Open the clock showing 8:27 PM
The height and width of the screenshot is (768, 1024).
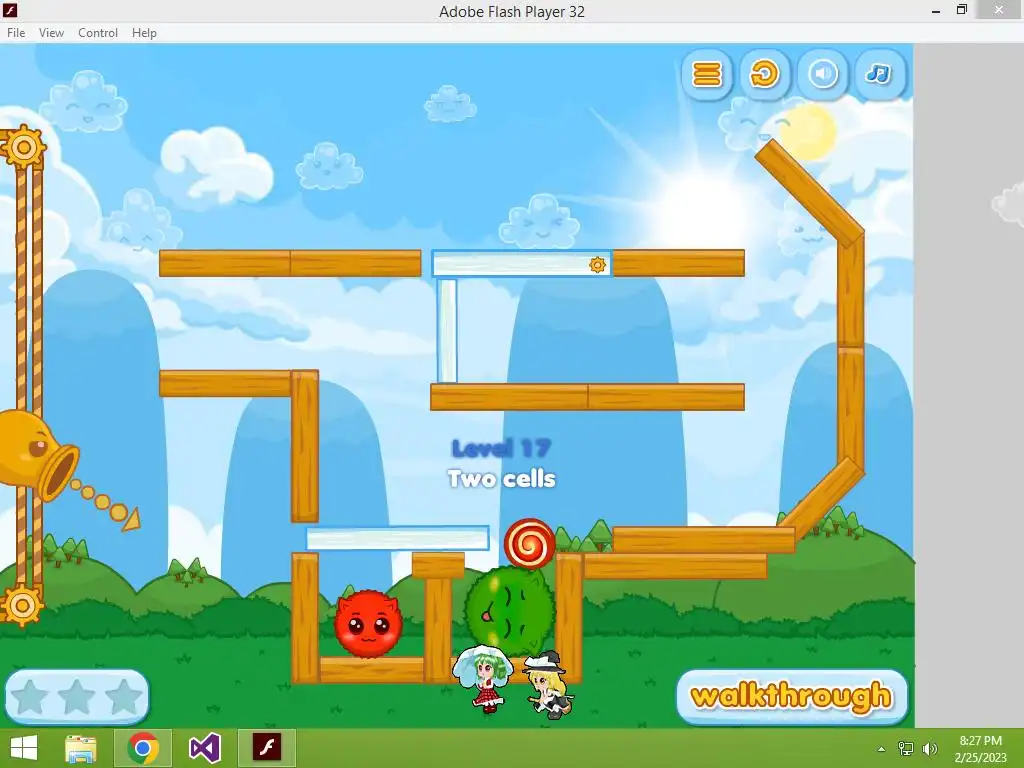tap(980, 749)
